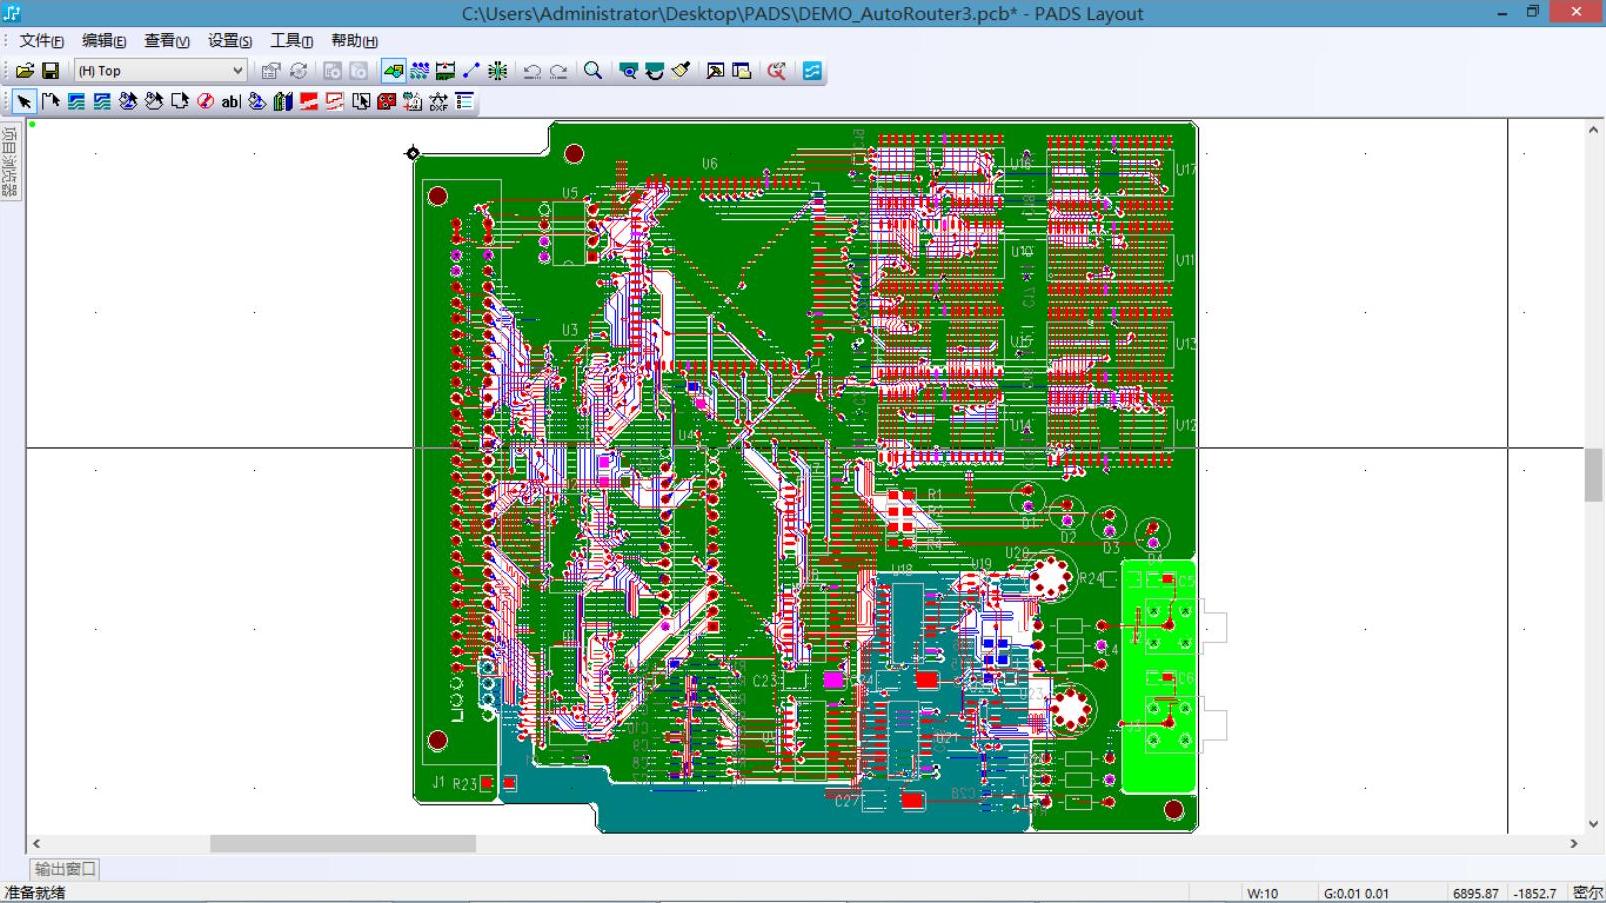Select the abl Text tool
Screen dimensions: 1606x903
click(x=230, y=102)
